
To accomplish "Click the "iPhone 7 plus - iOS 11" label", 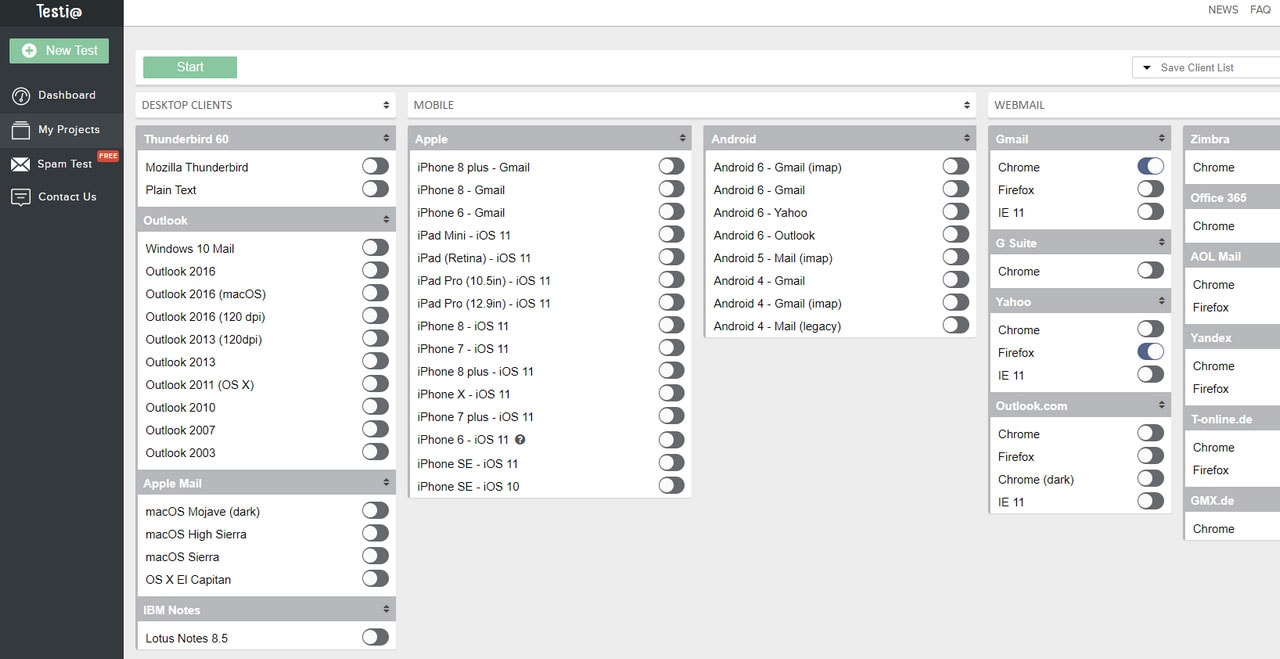I will [476, 417].
